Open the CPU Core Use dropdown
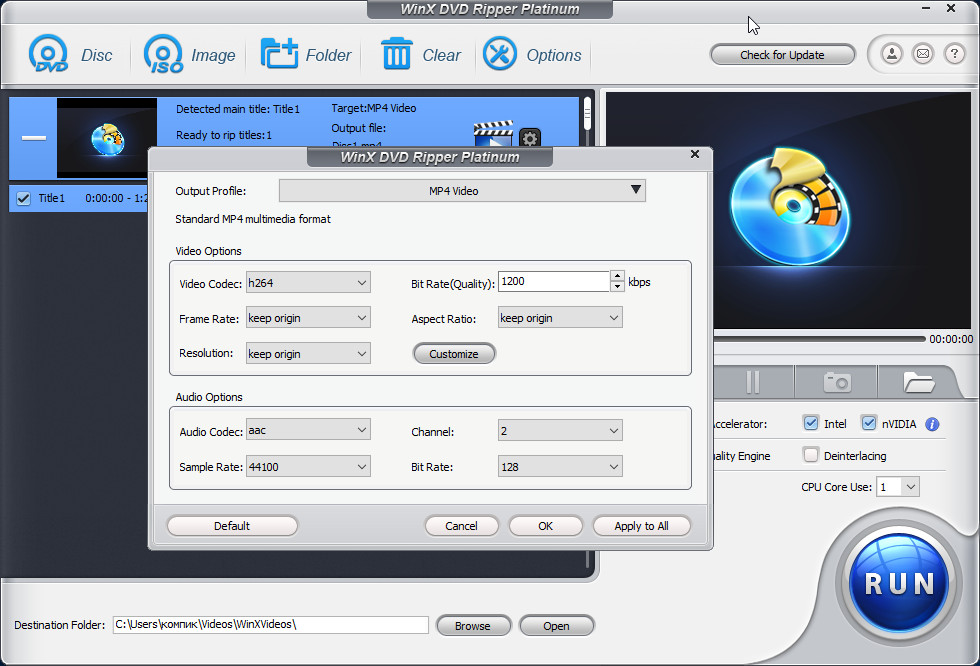Image resolution: width=980 pixels, height=666 pixels. 898,486
